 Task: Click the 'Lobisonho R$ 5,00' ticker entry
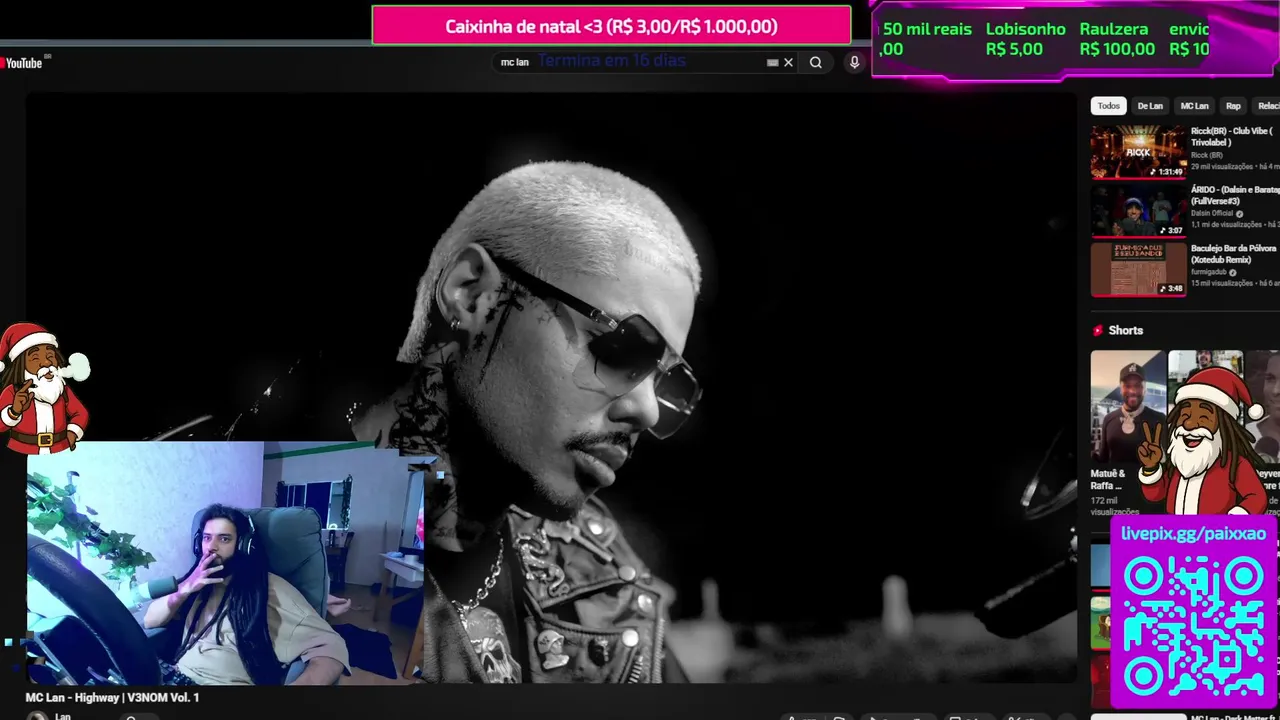click(1025, 39)
